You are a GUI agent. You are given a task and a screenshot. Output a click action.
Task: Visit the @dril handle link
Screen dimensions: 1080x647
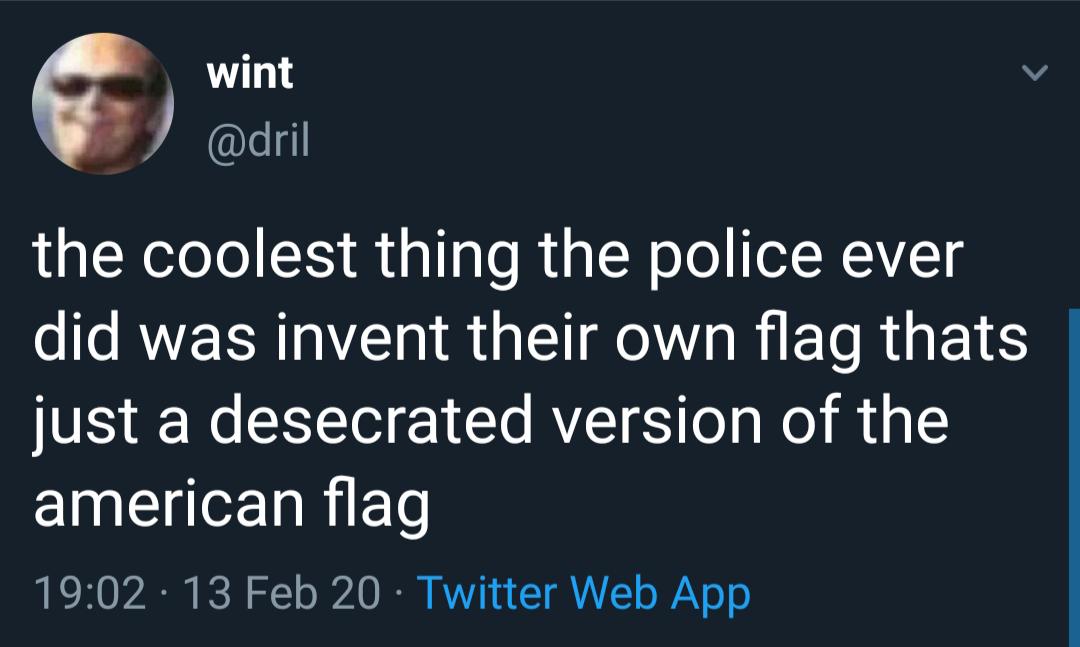(258, 140)
